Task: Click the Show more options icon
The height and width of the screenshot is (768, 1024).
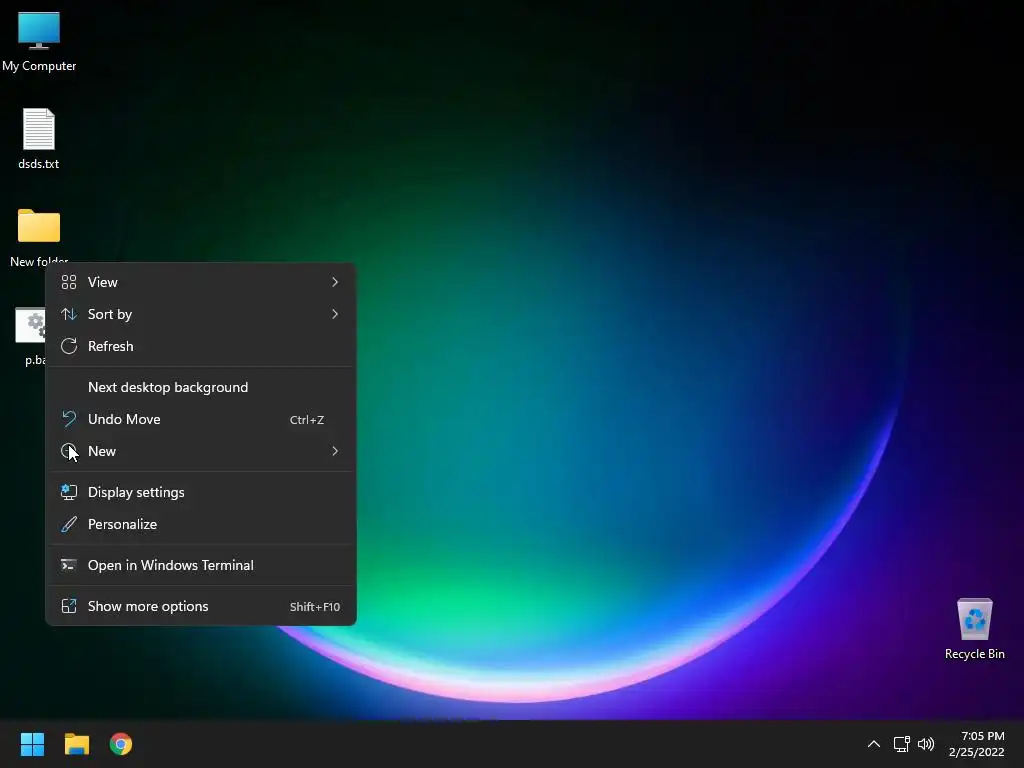Action: (x=69, y=607)
